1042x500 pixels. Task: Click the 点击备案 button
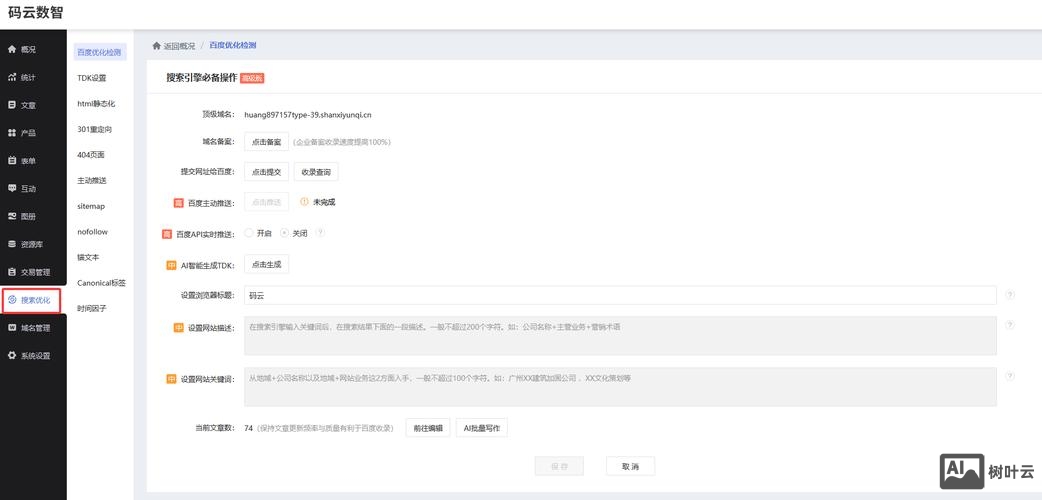[266, 142]
